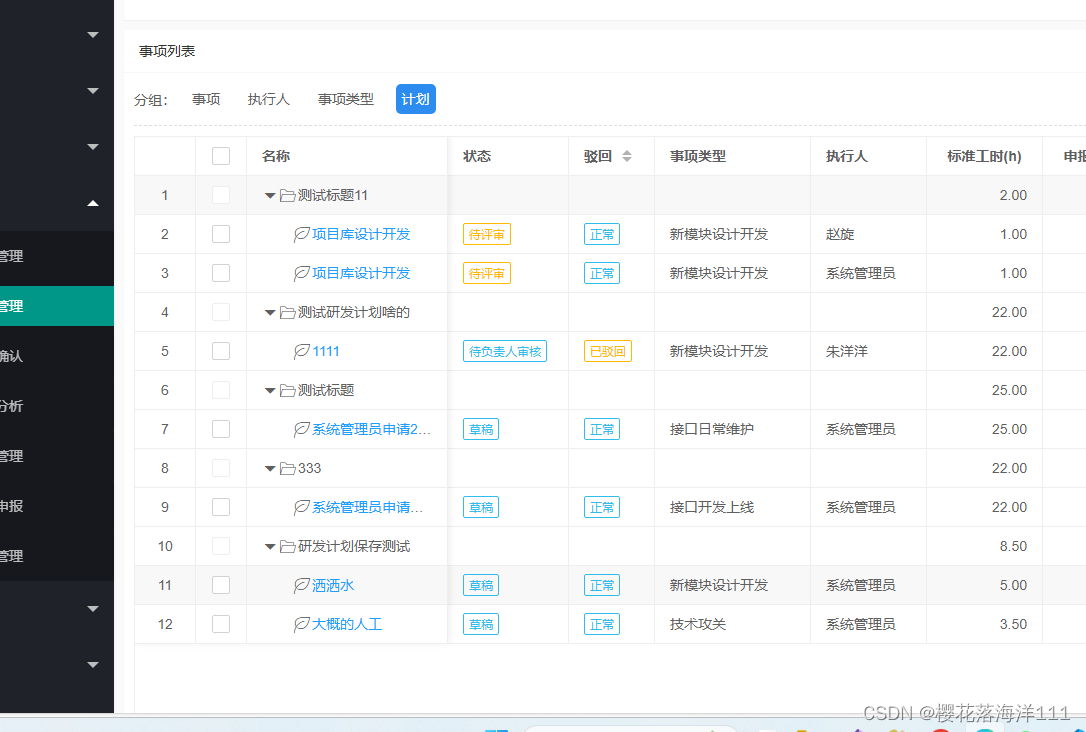Check the checkbox for row 1
Image resolution: width=1086 pixels, height=732 pixels.
point(220,195)
